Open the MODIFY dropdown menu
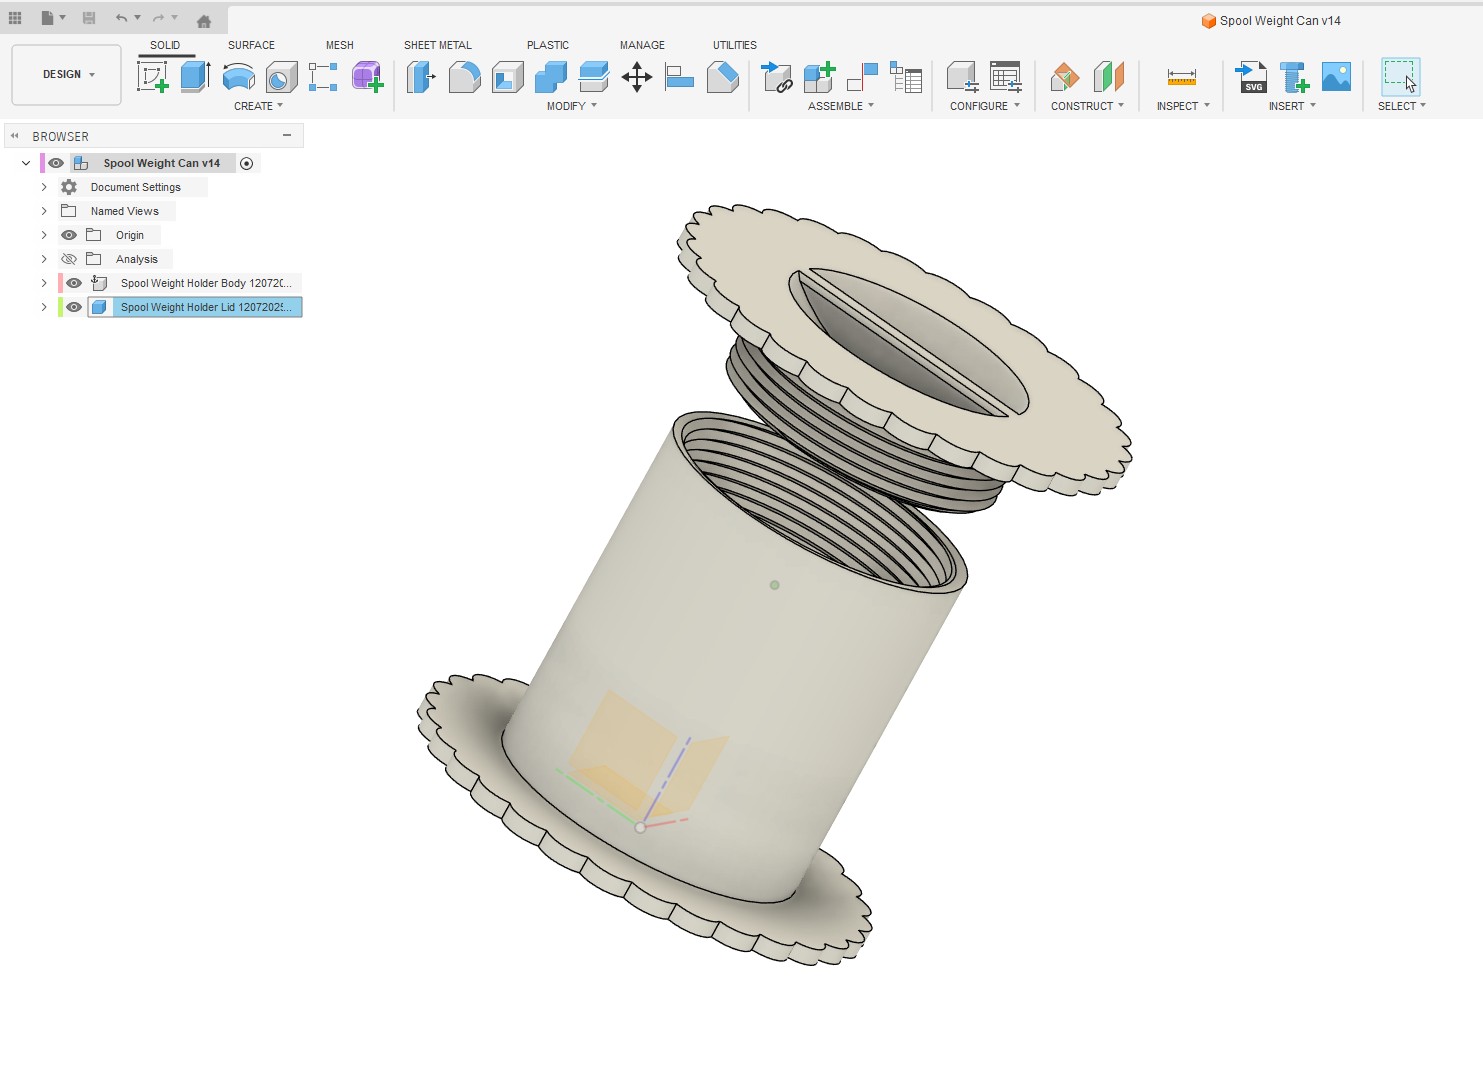This screenshot has width=1483, height=1088. 571,106
